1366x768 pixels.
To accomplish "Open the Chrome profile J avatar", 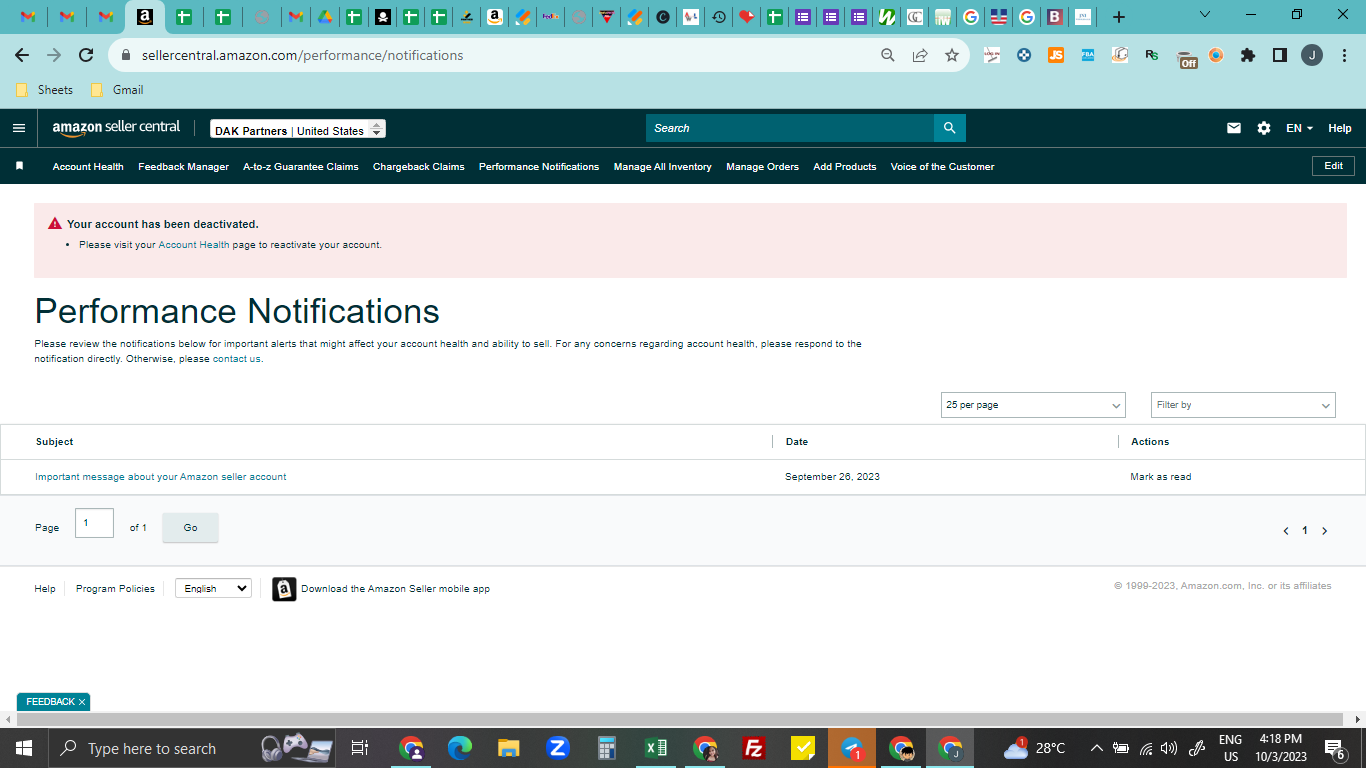I will [1312, 55].
